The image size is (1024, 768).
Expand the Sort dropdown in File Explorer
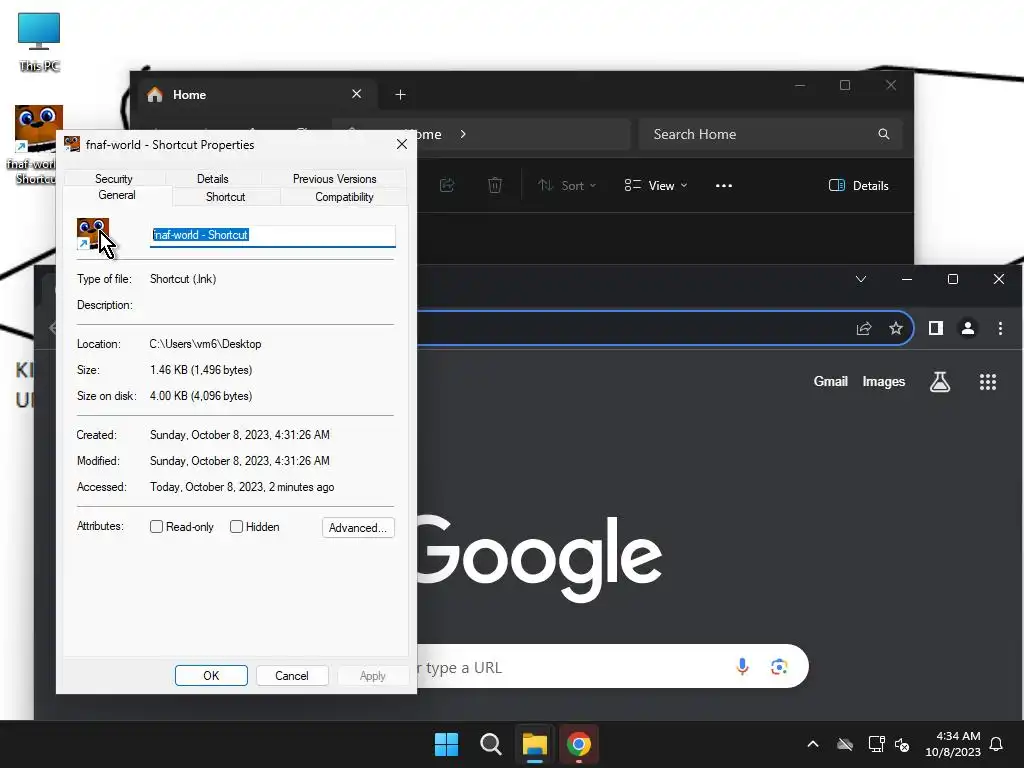[567, 185]
